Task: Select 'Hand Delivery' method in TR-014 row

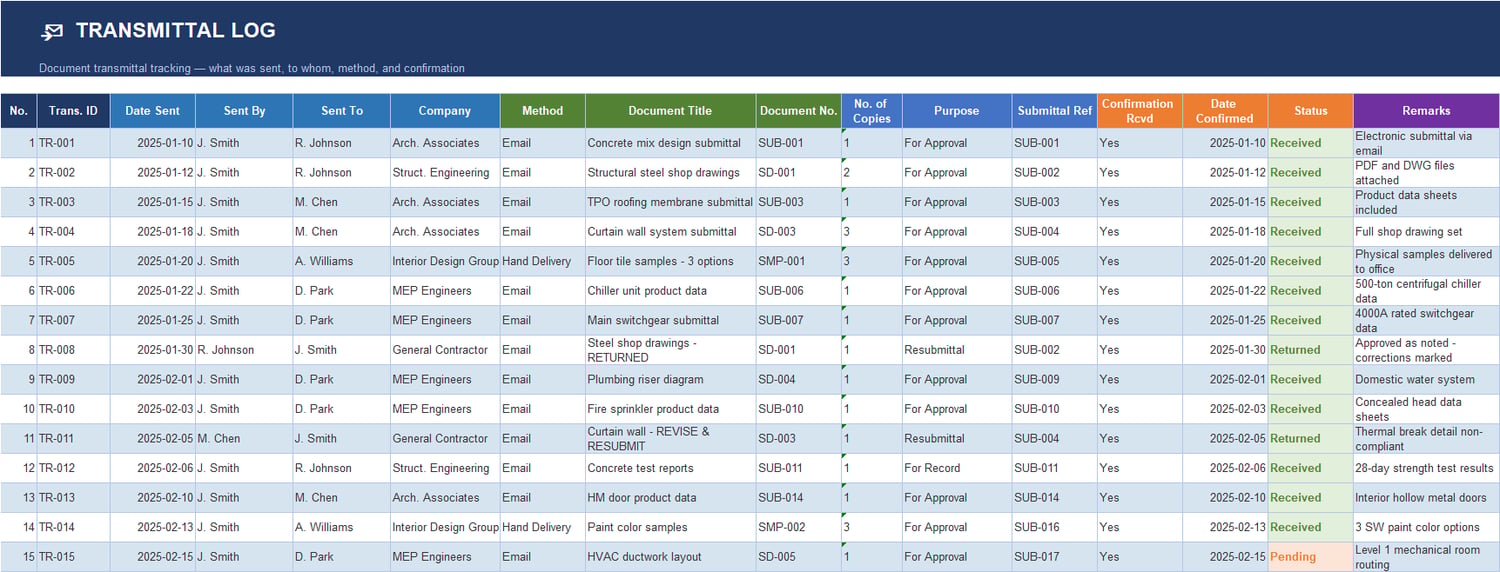Action: point(543,527)
